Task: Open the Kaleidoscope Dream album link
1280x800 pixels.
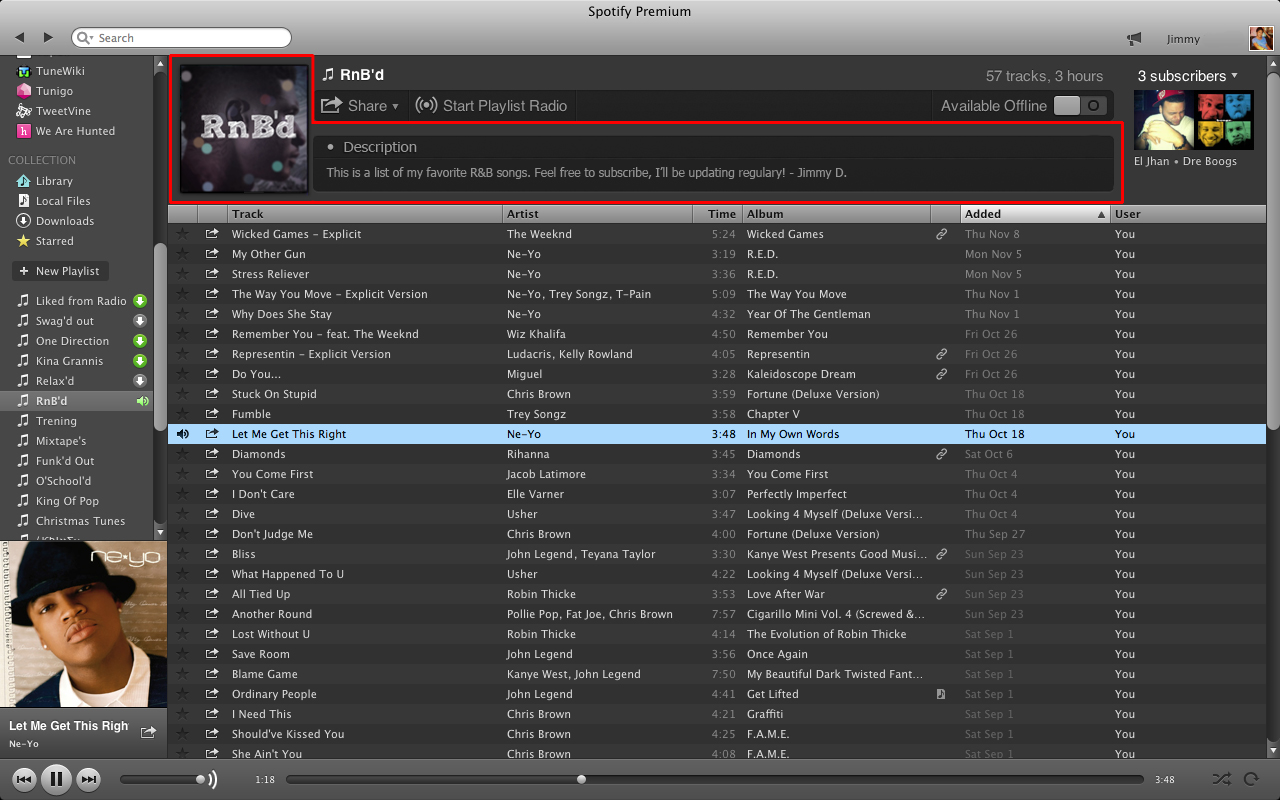Action: click(x=801, y=374)
